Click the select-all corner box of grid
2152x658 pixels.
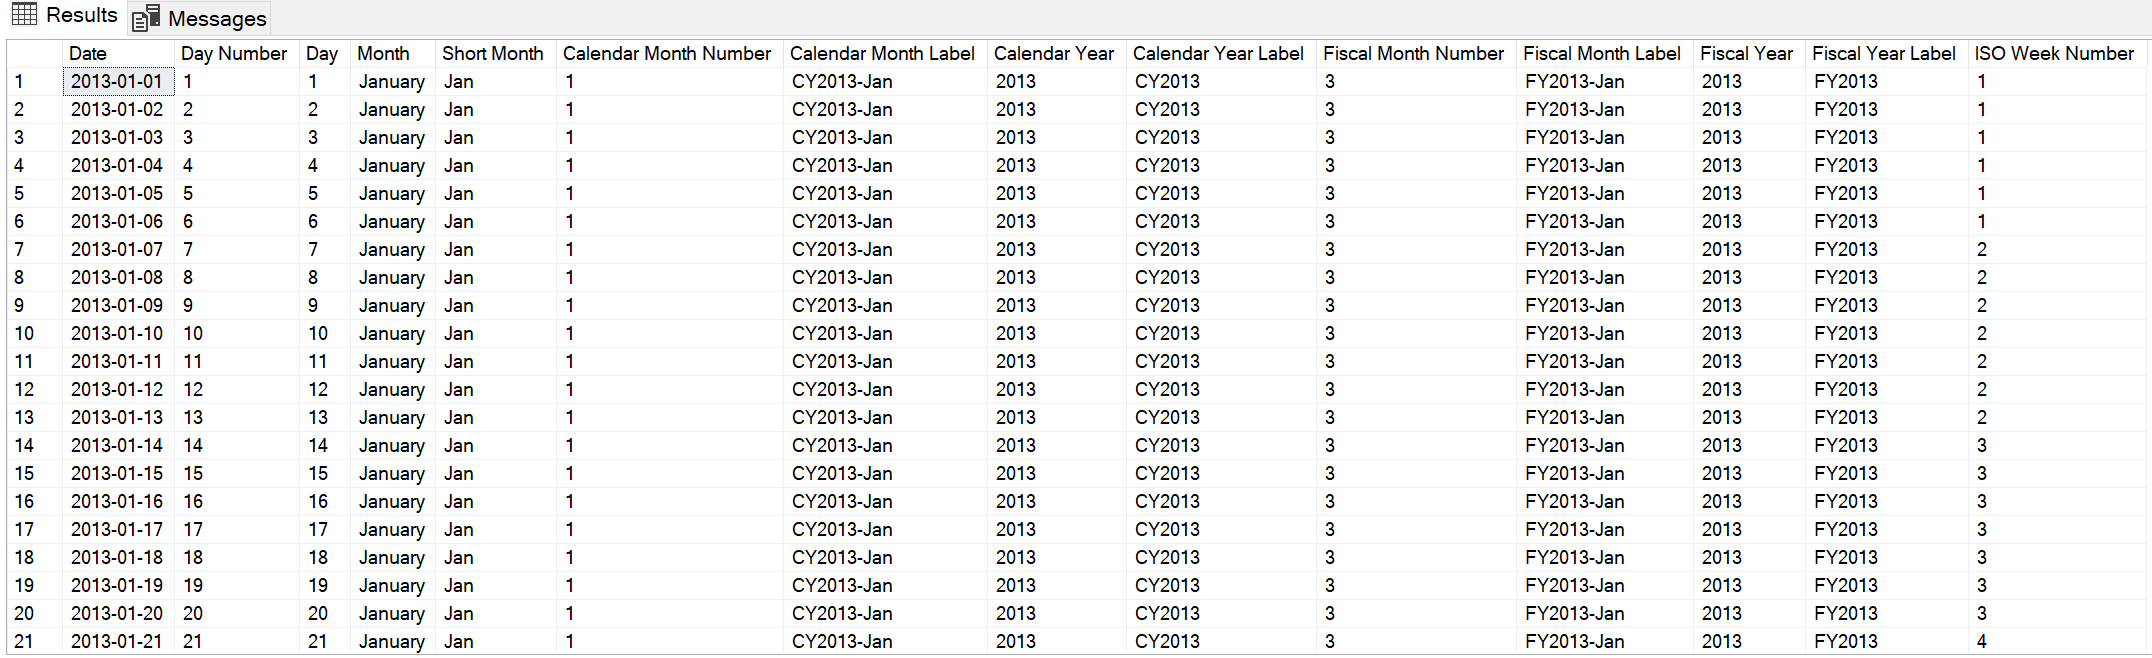click(34, 54)
